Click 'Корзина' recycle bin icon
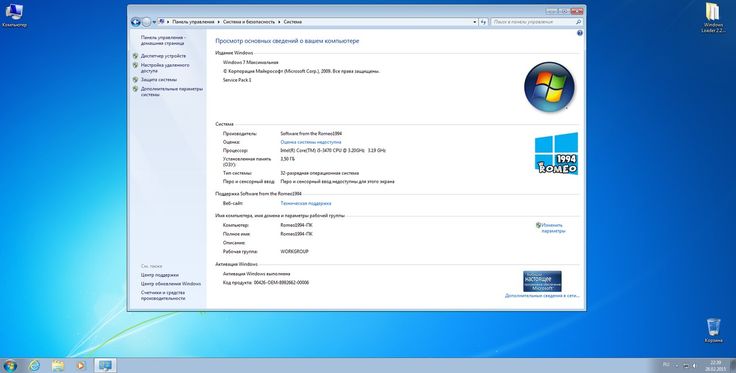Screen dimensions: 736x373 (713, 330)
